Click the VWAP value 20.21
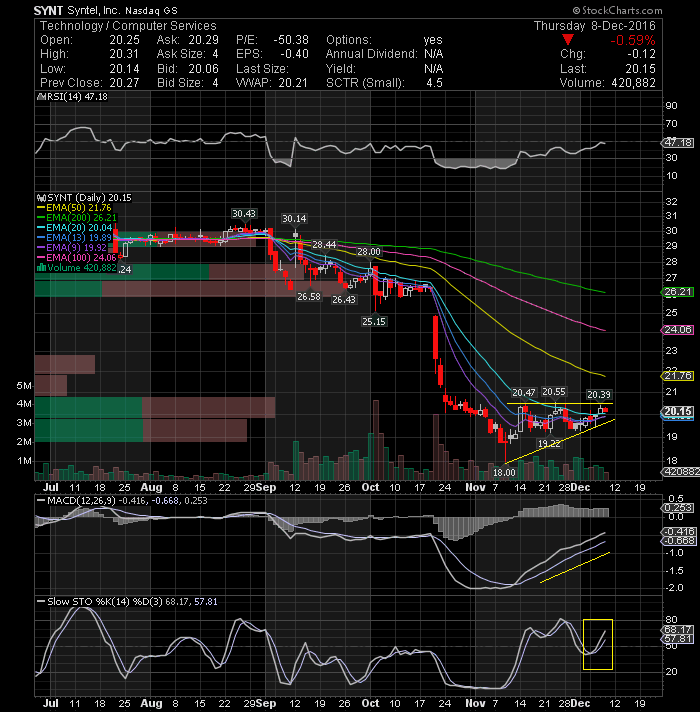 pyautogui.click(x=293, y=83)
